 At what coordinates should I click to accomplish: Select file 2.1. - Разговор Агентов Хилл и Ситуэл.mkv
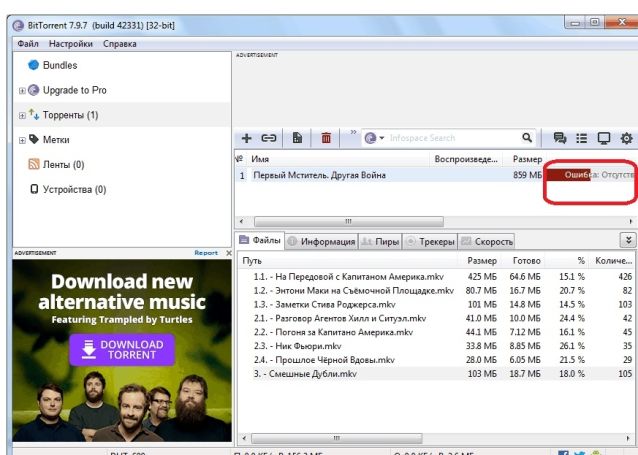coord(340,318)
